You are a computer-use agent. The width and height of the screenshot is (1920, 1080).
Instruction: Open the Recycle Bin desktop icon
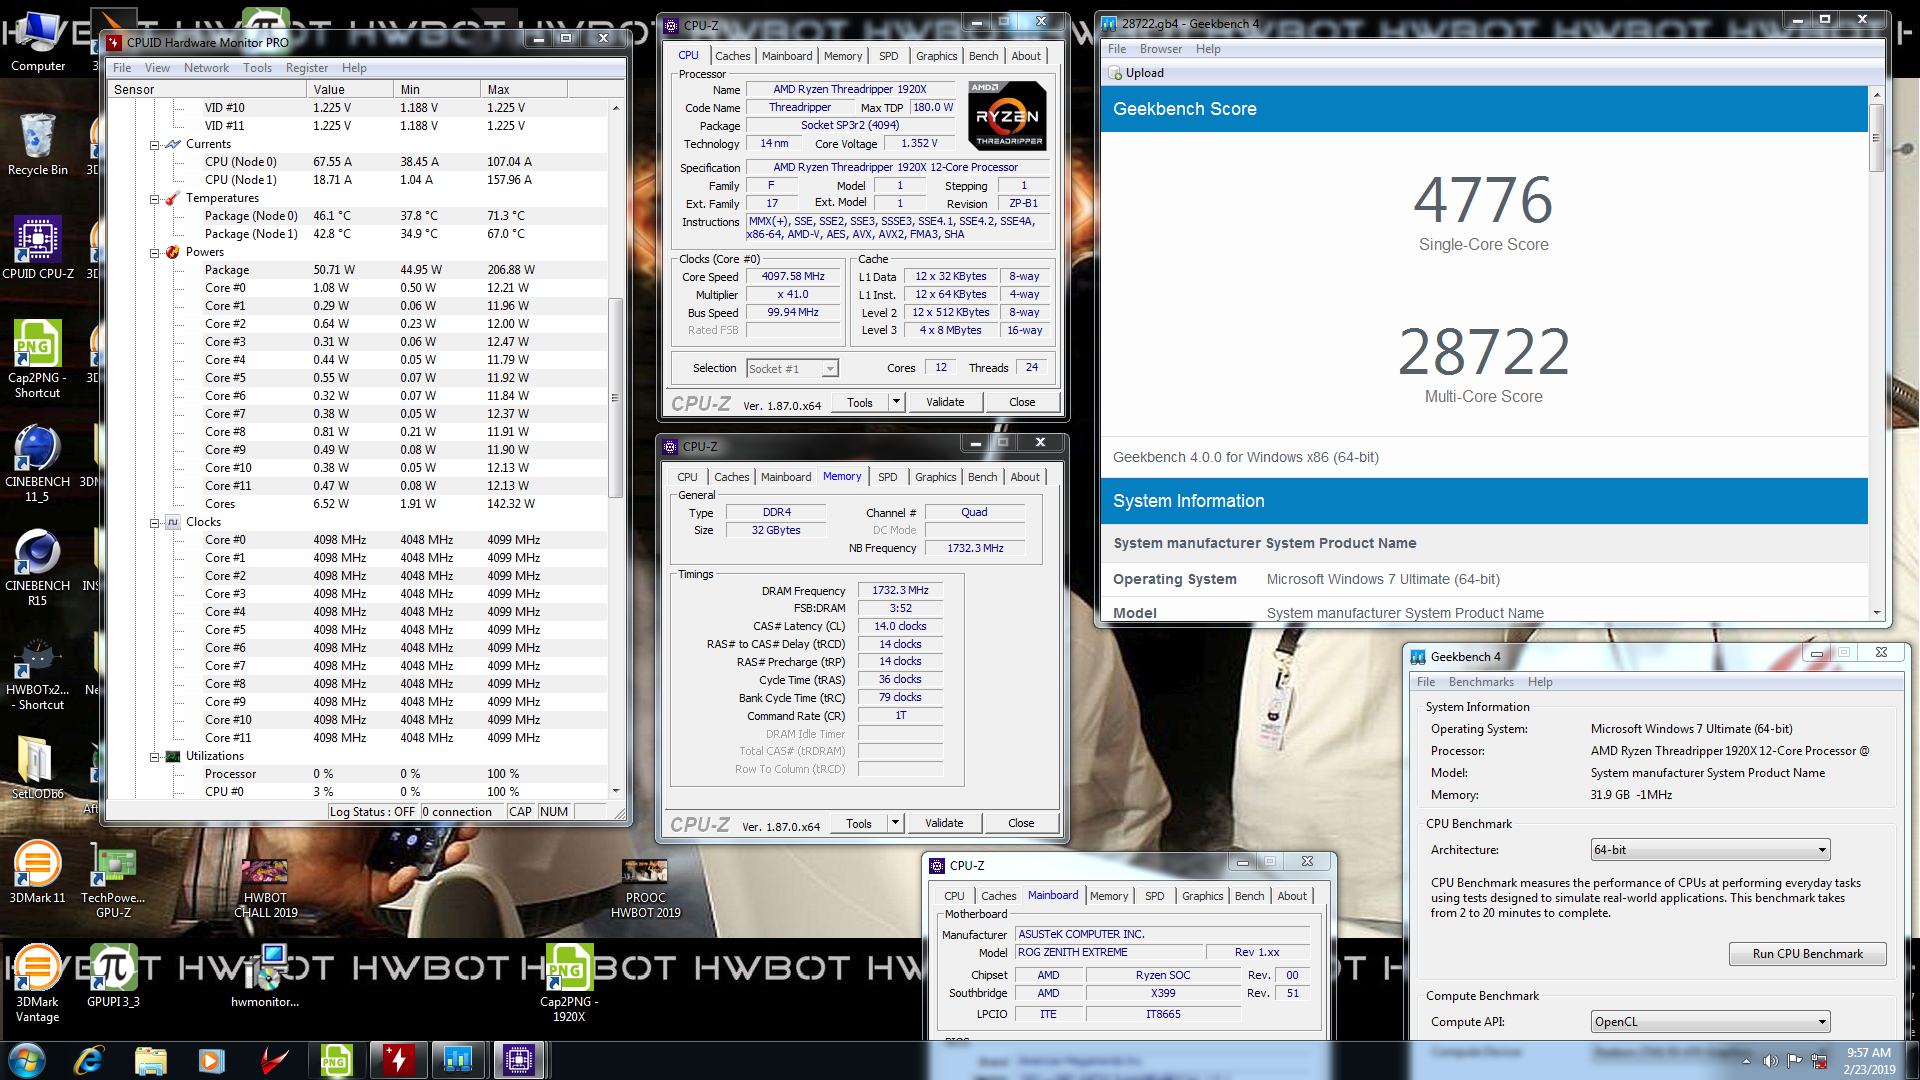coord(38,145)
